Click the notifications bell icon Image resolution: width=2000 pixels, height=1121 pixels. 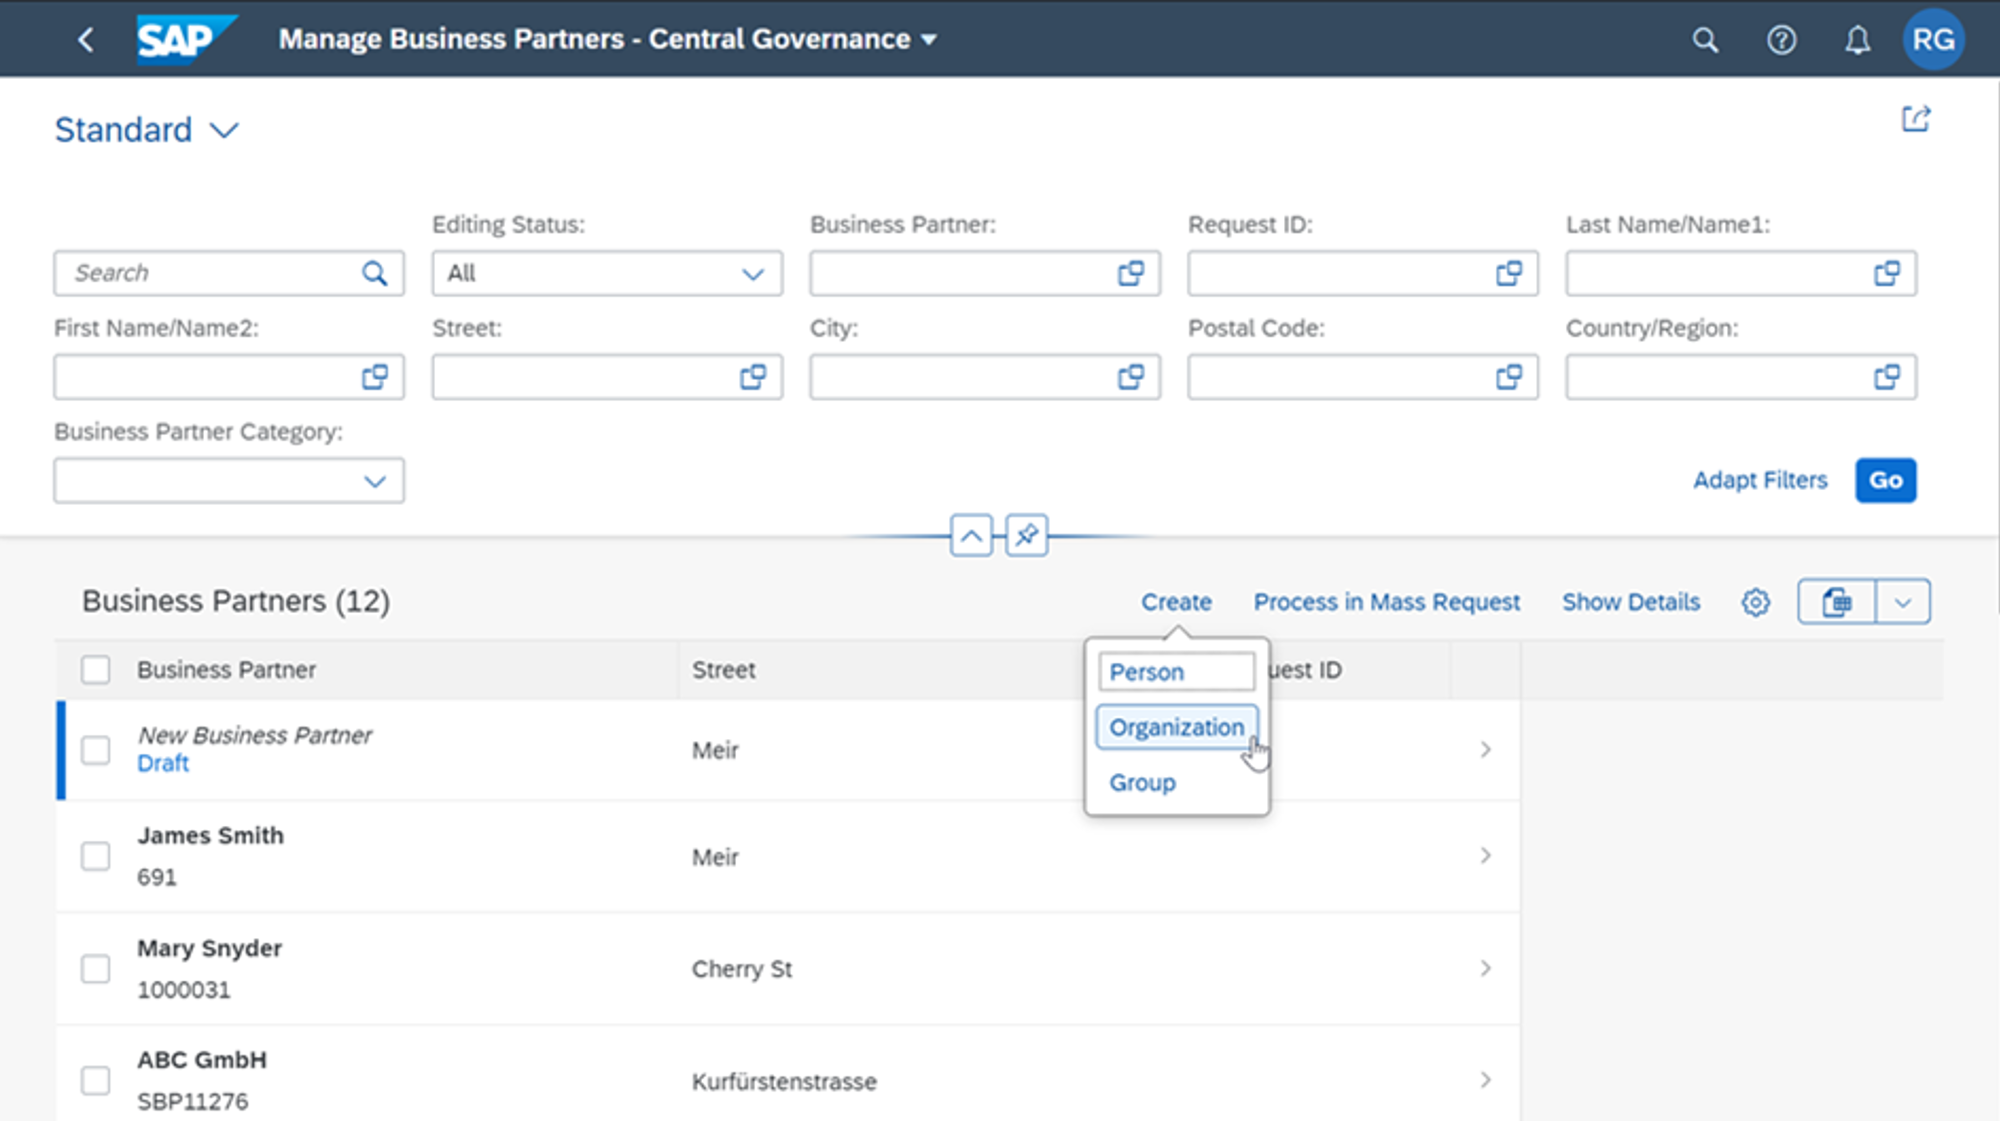point(1856,37)
